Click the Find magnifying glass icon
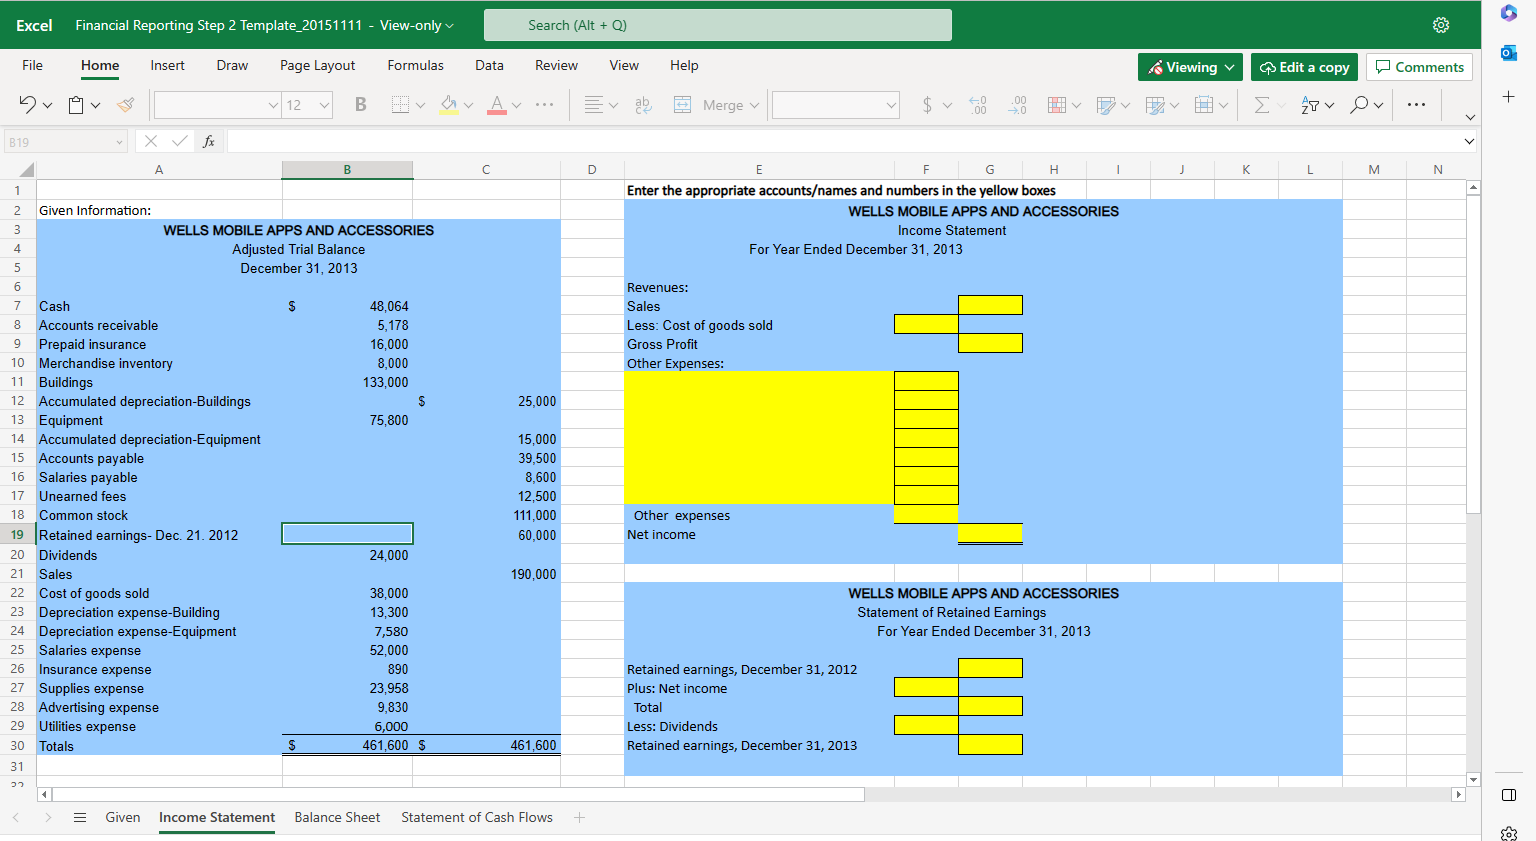The height and width of the screenshot is (841, 1536). tap(1359, 105)
